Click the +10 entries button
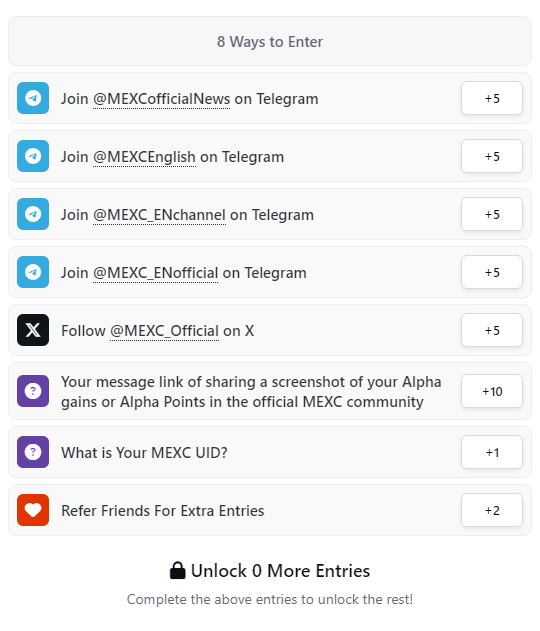 point(492,391)
